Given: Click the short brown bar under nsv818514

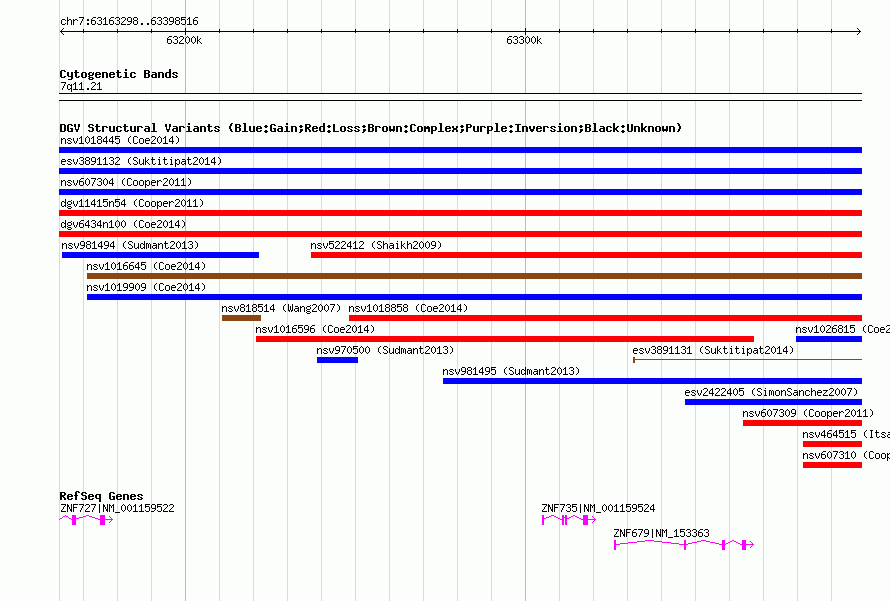Looking at the screenshot, I should point(241,318).
